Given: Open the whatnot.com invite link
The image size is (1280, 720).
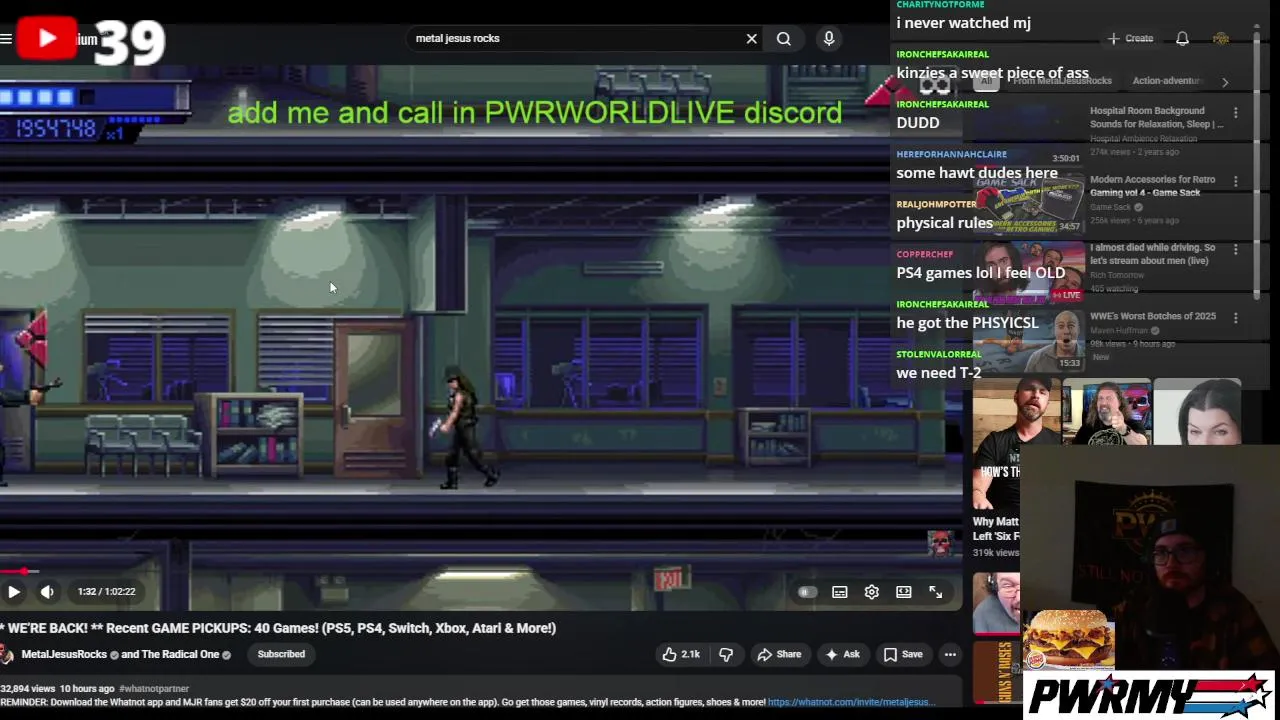Looking at the screenshot, I should point(851,702).
